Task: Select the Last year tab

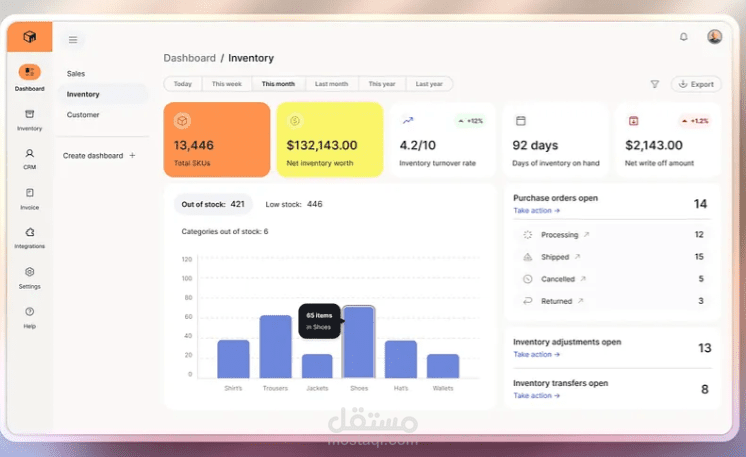Action: tap(429, 84)
